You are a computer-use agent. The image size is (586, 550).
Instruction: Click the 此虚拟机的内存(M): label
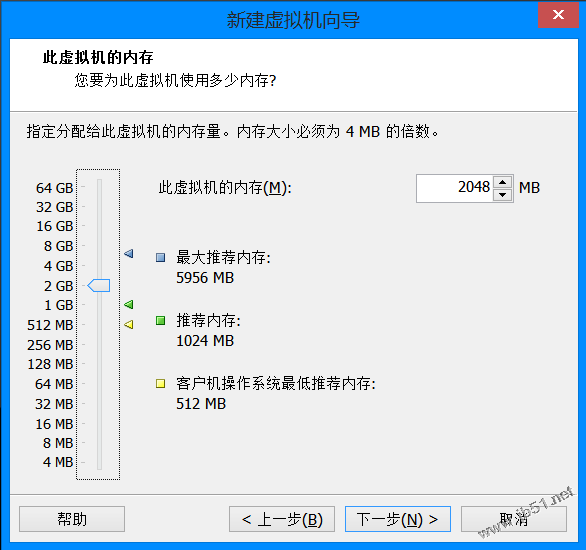coord(225,188)
